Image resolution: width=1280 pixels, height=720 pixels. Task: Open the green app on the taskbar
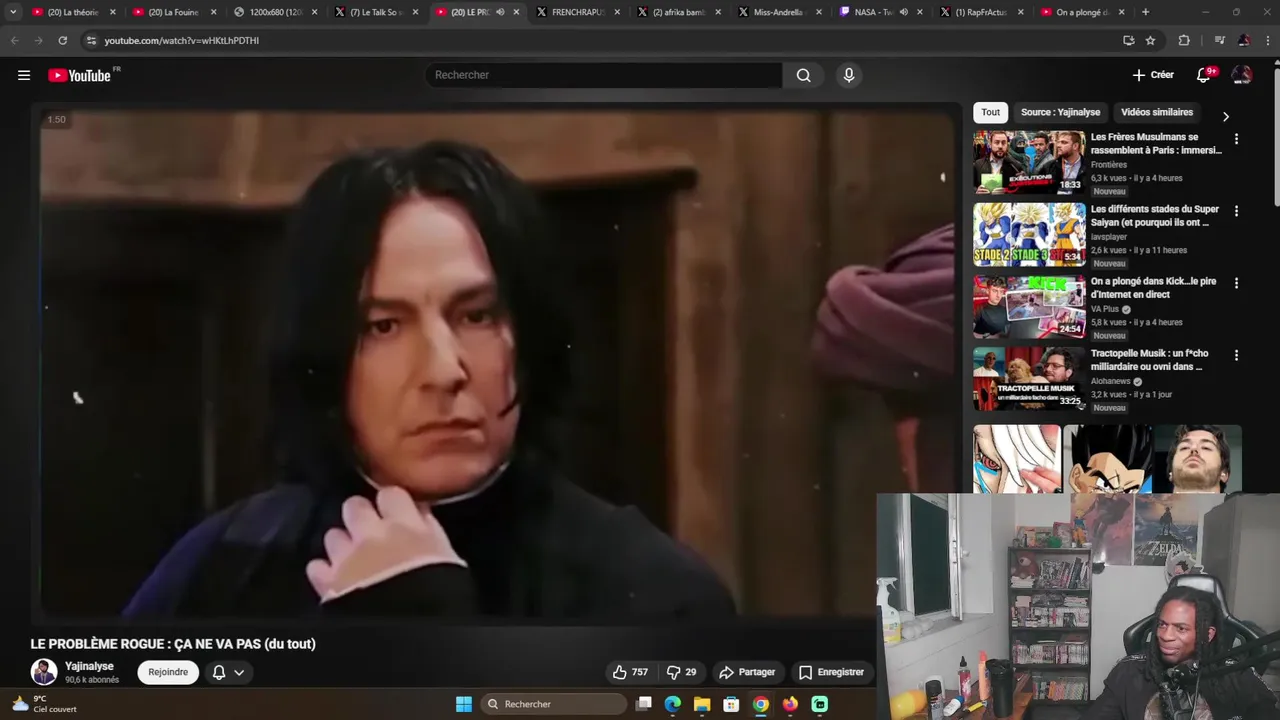coord(820,704)
